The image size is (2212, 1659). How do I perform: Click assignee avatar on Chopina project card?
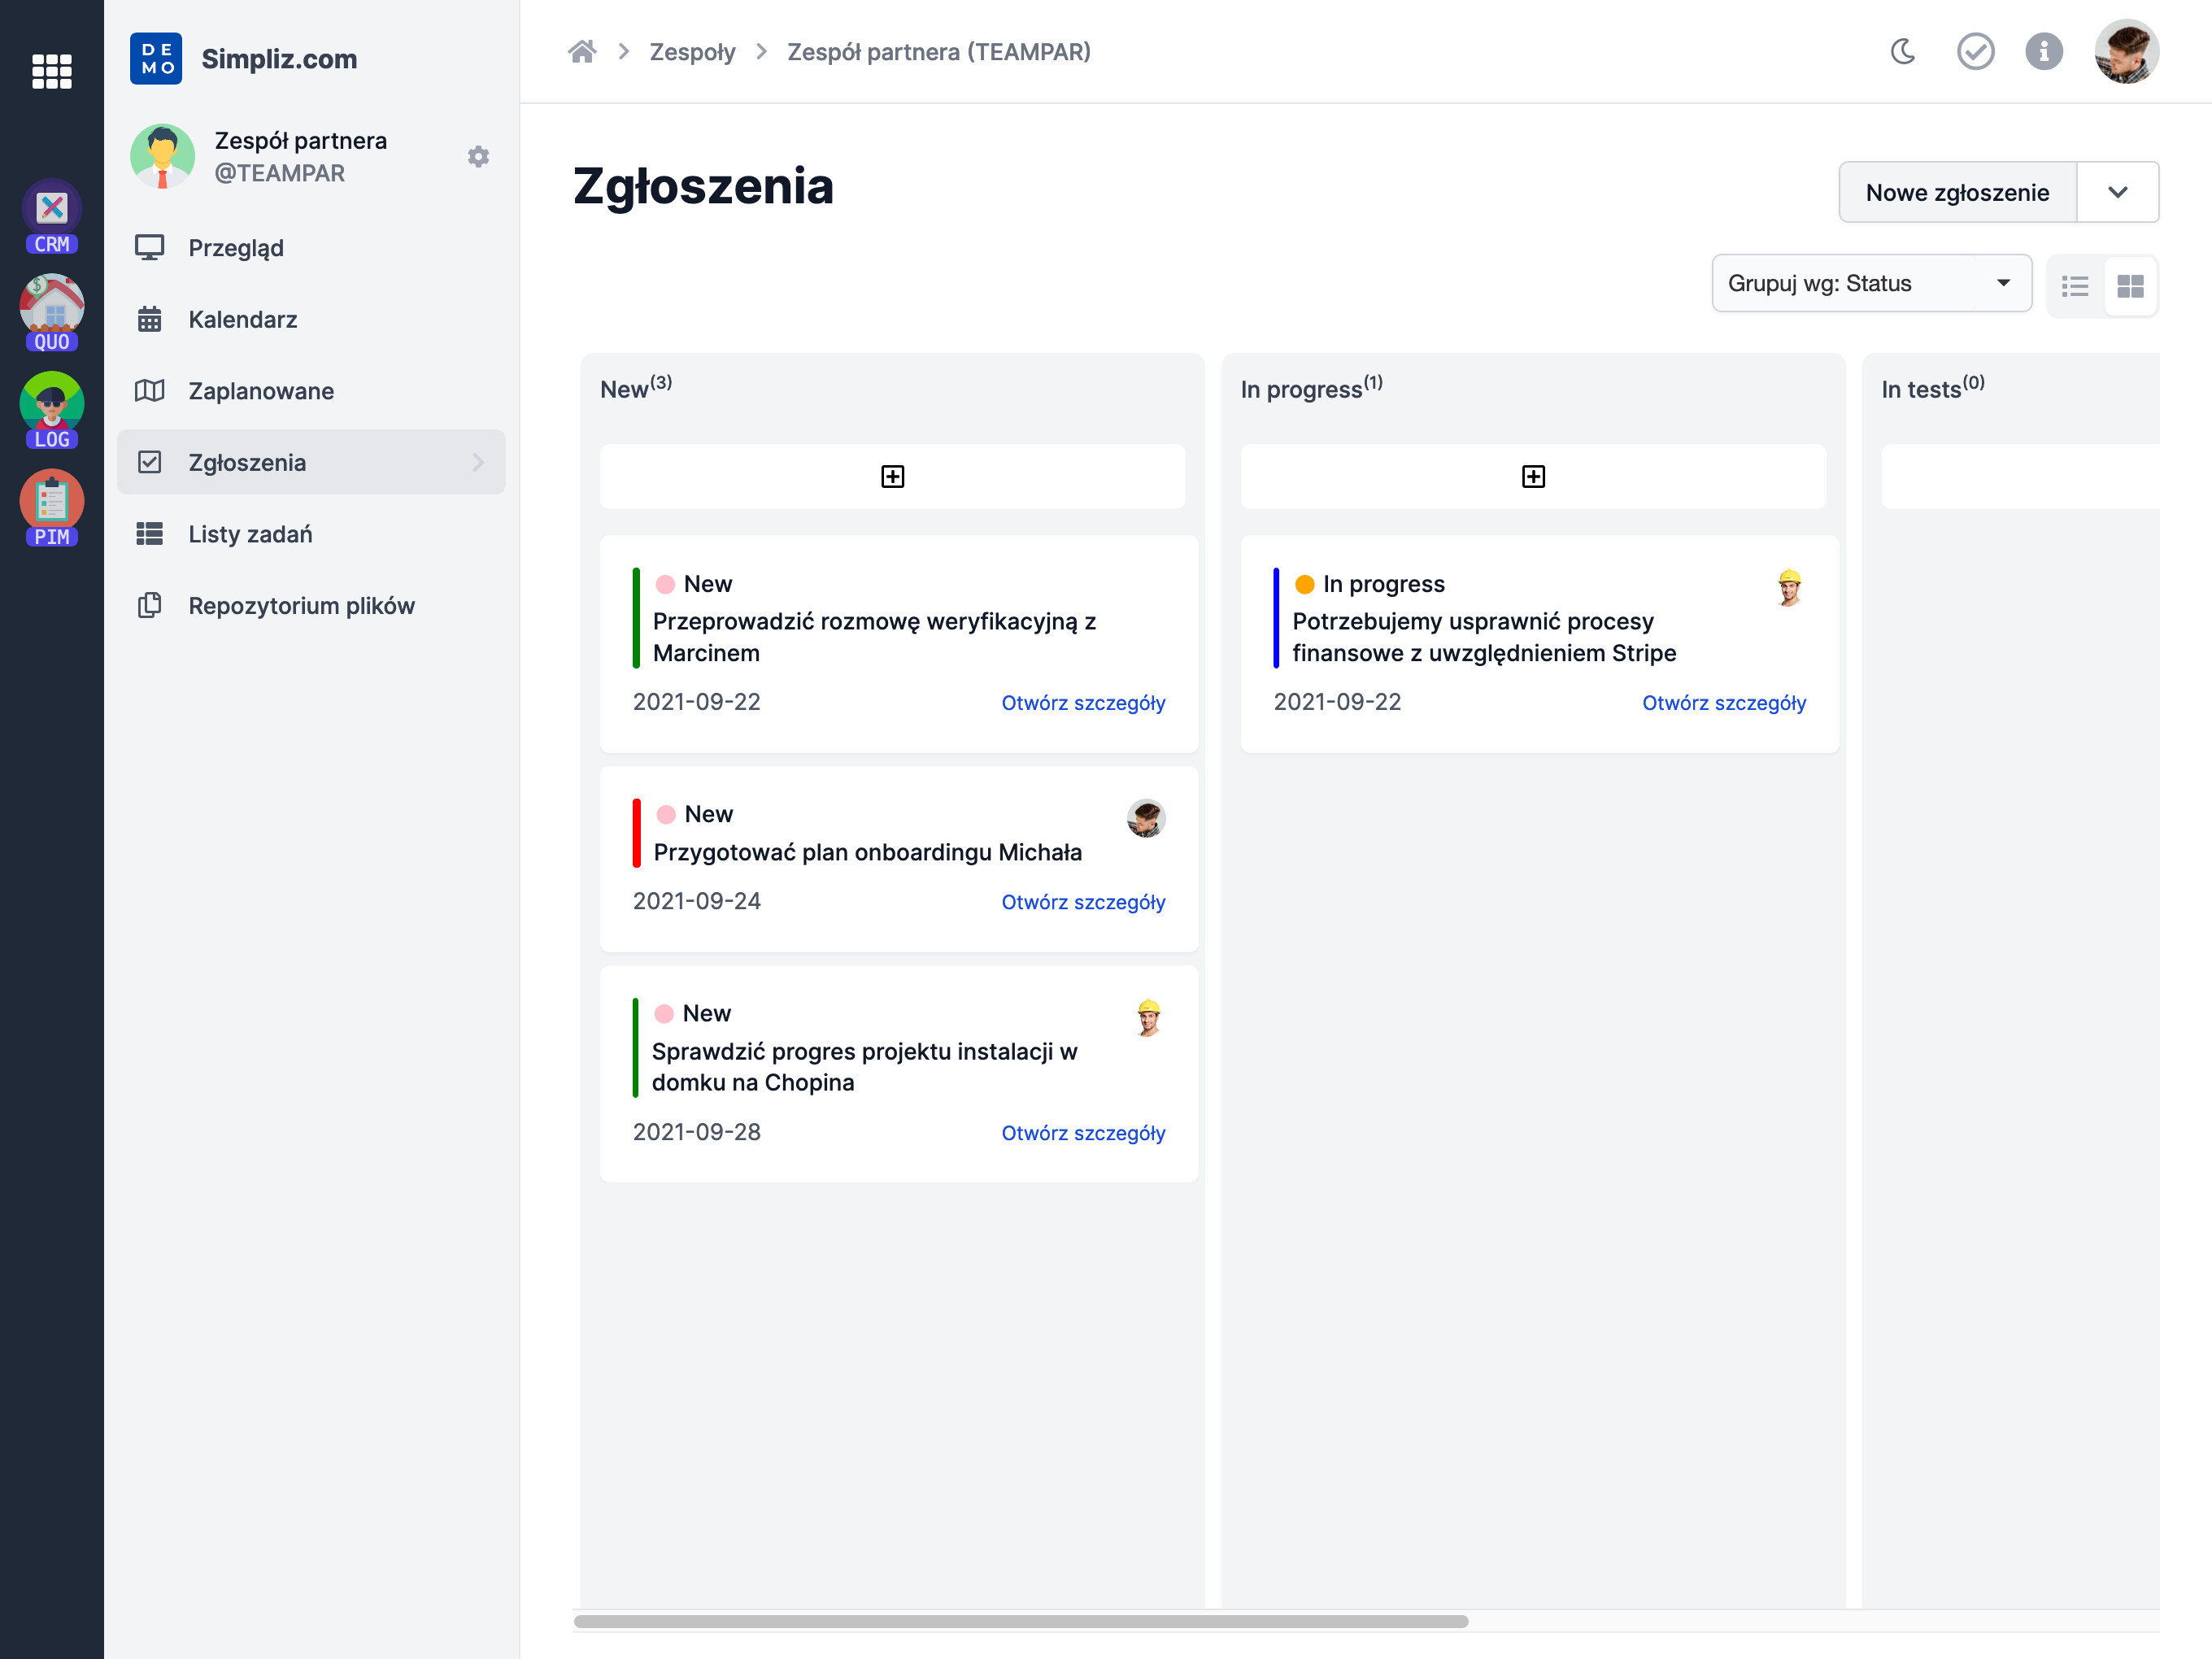1148,1018
